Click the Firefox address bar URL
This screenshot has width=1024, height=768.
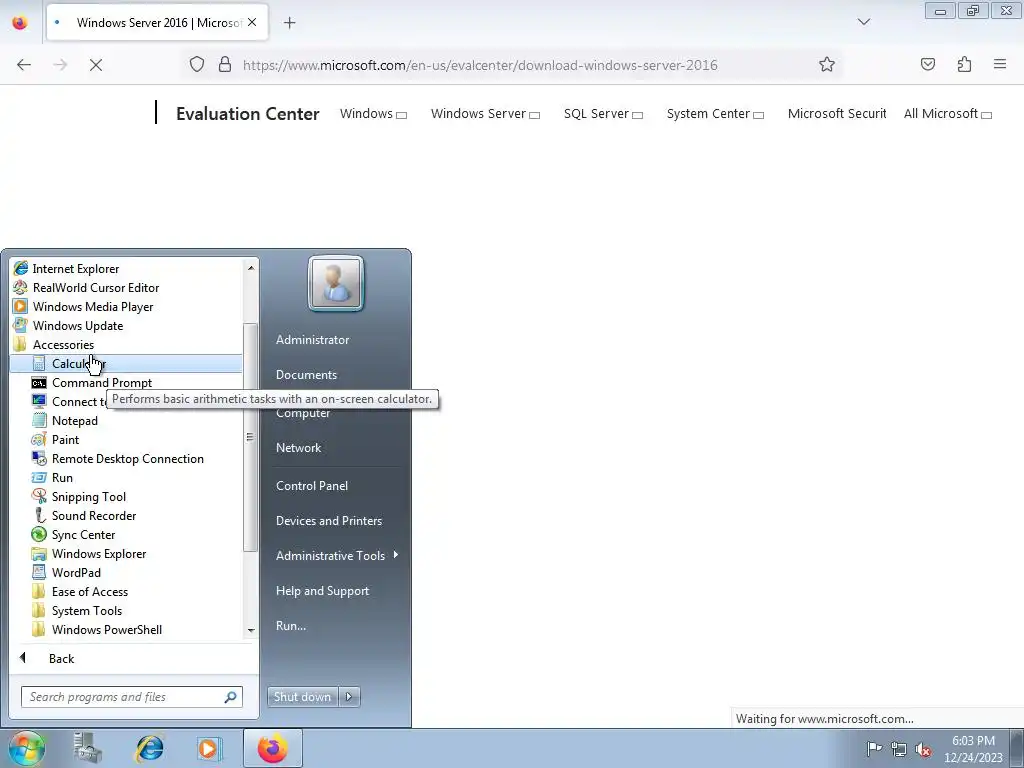480,65
